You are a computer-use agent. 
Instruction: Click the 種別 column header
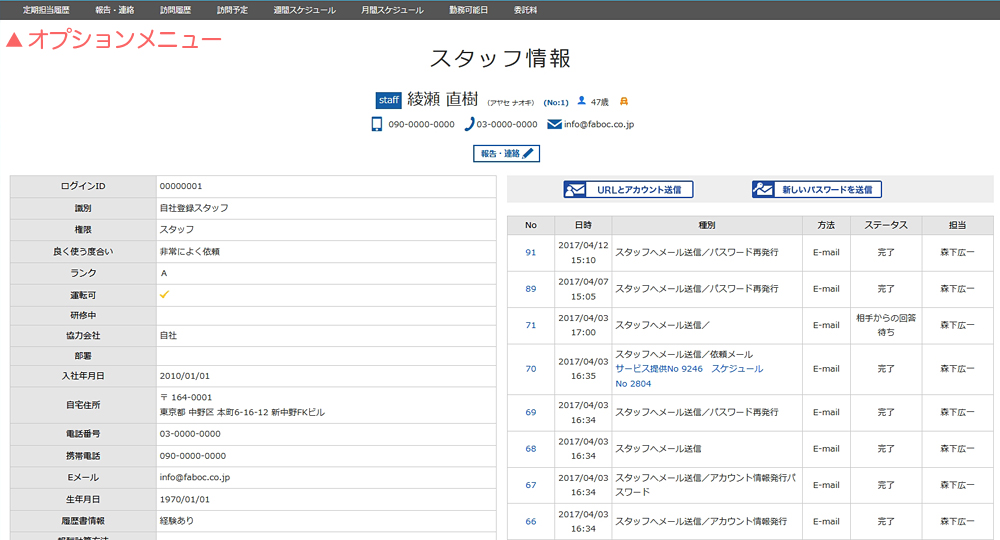[707, 225]
